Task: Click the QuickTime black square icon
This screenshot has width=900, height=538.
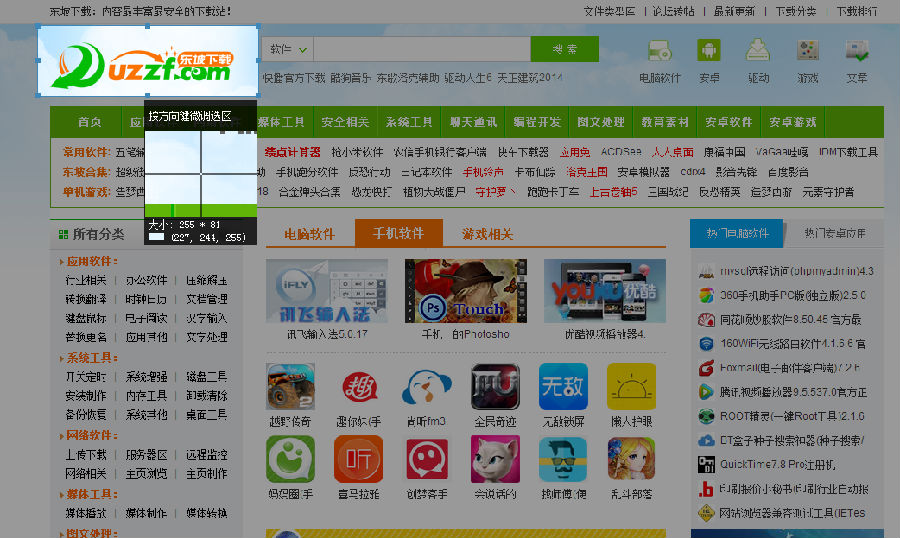Action: pos(706,465)
